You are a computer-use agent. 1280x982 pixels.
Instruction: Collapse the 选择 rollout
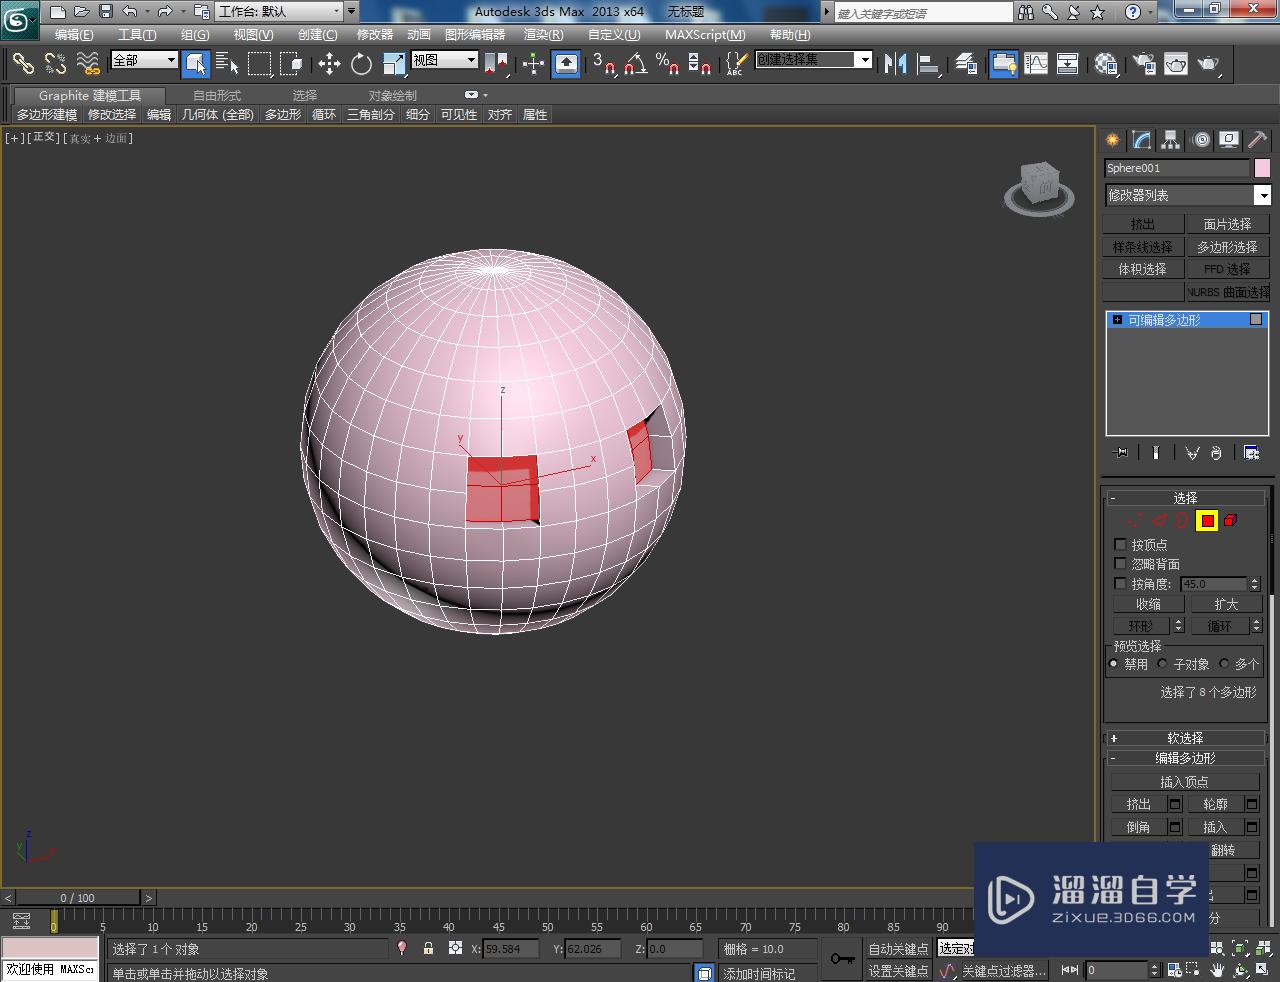click(1185, 498)
